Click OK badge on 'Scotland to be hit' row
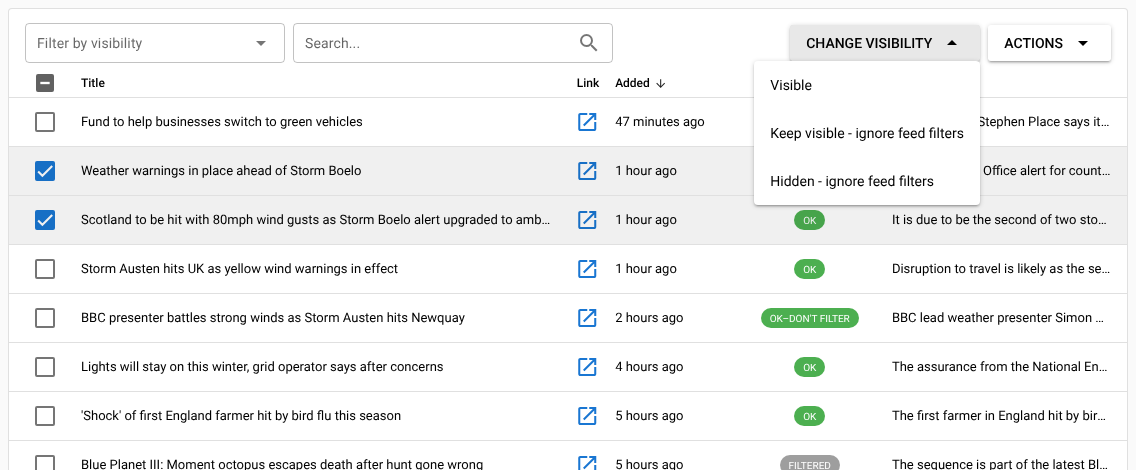The width and height of the screenshot is (1136, 470). point(809,219)
